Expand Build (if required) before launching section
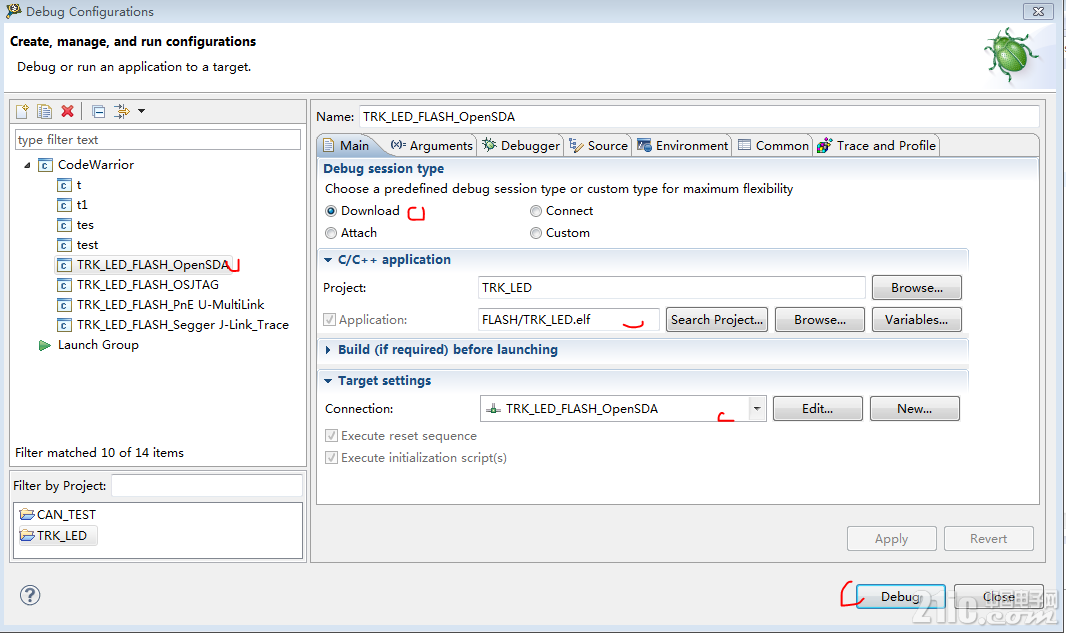Image resolution: width=1066 pixels, height=633 pixels. pyautogui.click(x=328, y=349)
